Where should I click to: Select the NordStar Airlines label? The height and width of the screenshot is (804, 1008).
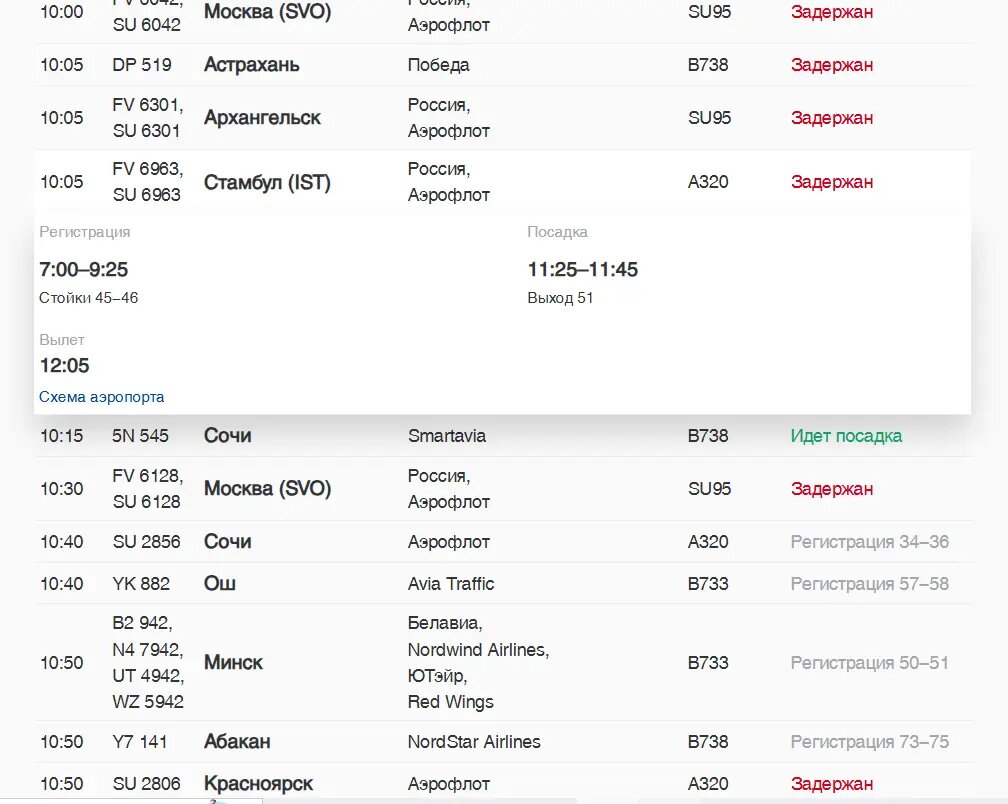474,742
